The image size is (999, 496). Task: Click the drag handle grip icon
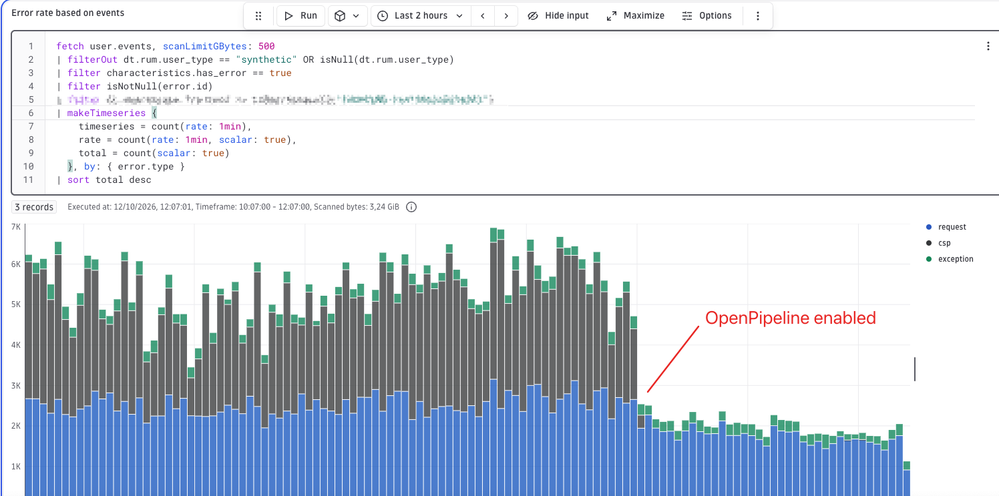(258, 16)
